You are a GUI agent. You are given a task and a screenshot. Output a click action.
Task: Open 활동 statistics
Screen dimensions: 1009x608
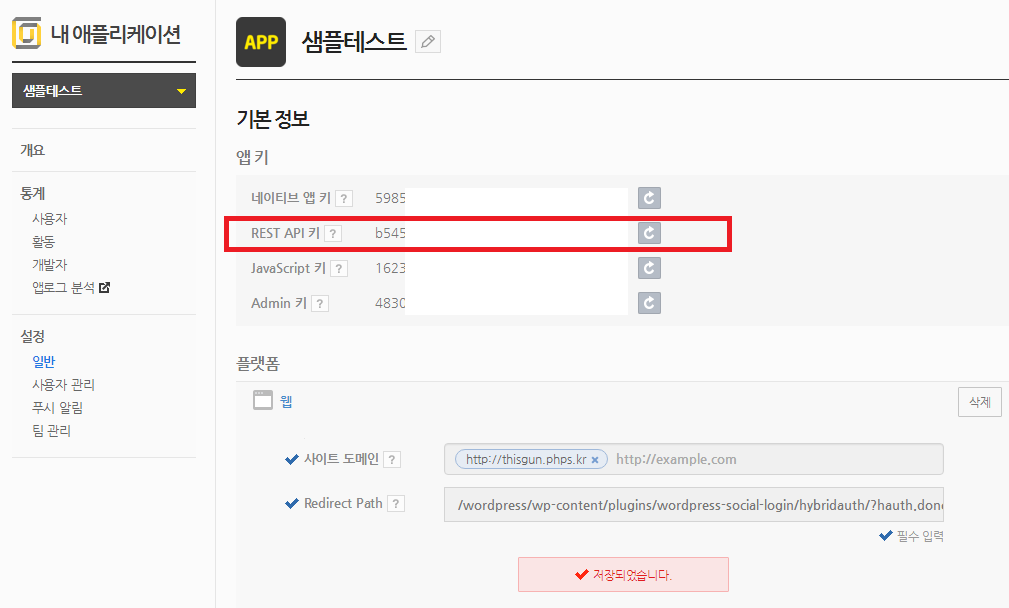[x=44, y=242]
